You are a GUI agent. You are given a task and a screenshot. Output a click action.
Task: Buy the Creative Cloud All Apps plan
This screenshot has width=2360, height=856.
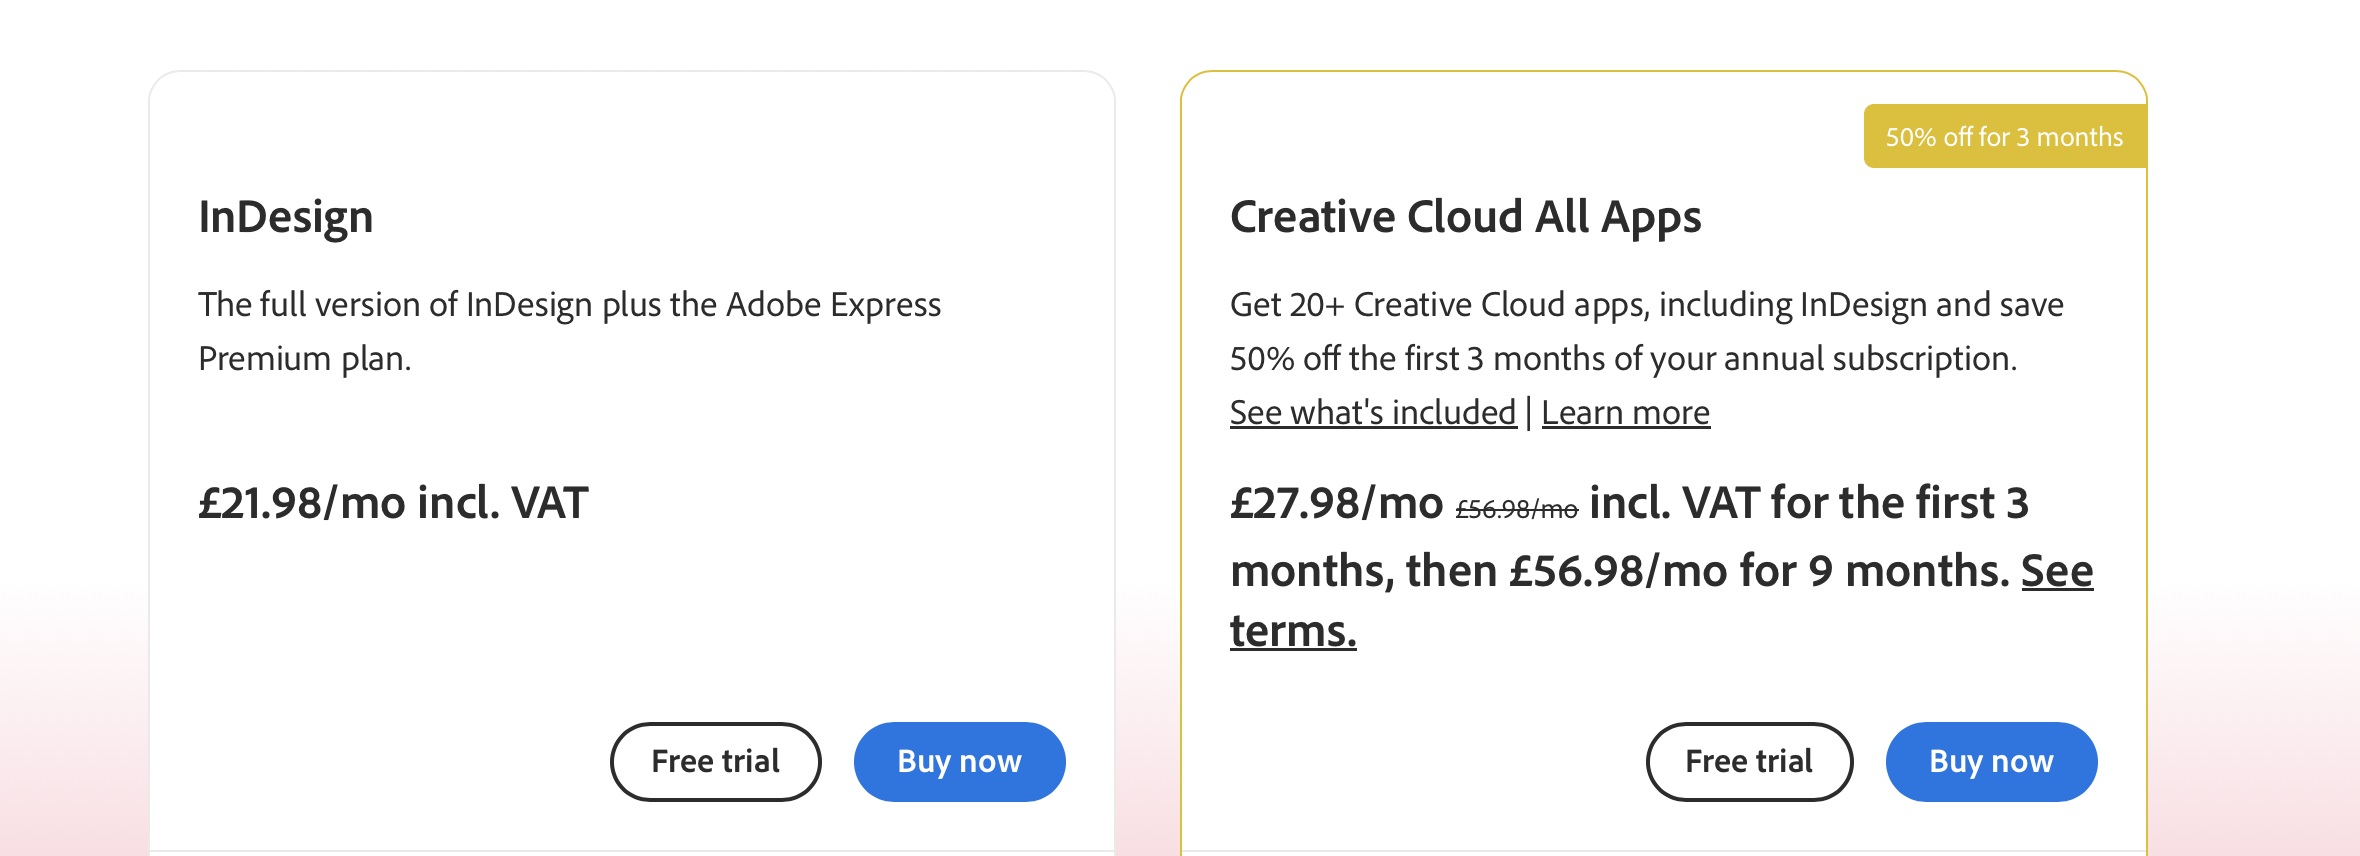tap(1991, 762)
